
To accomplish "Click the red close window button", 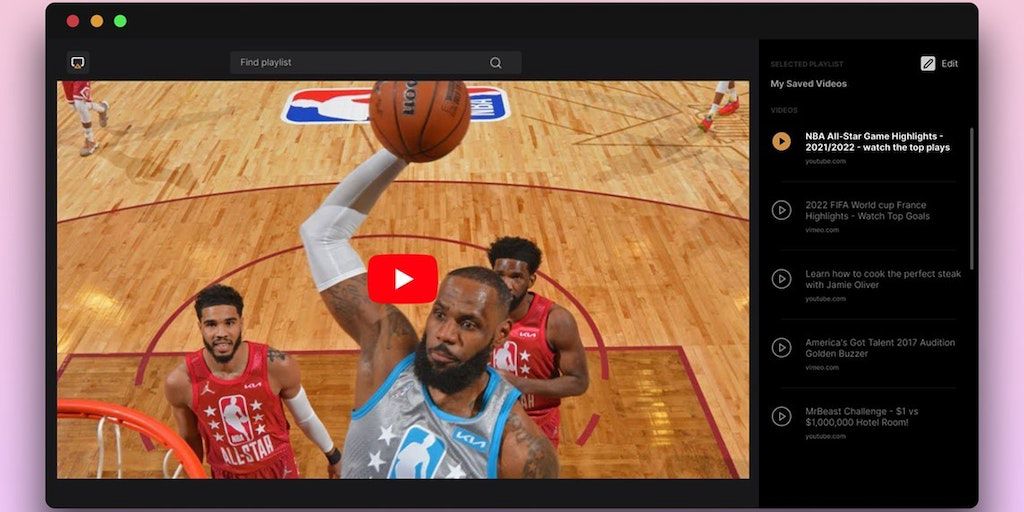I will (x=72, y=21).
